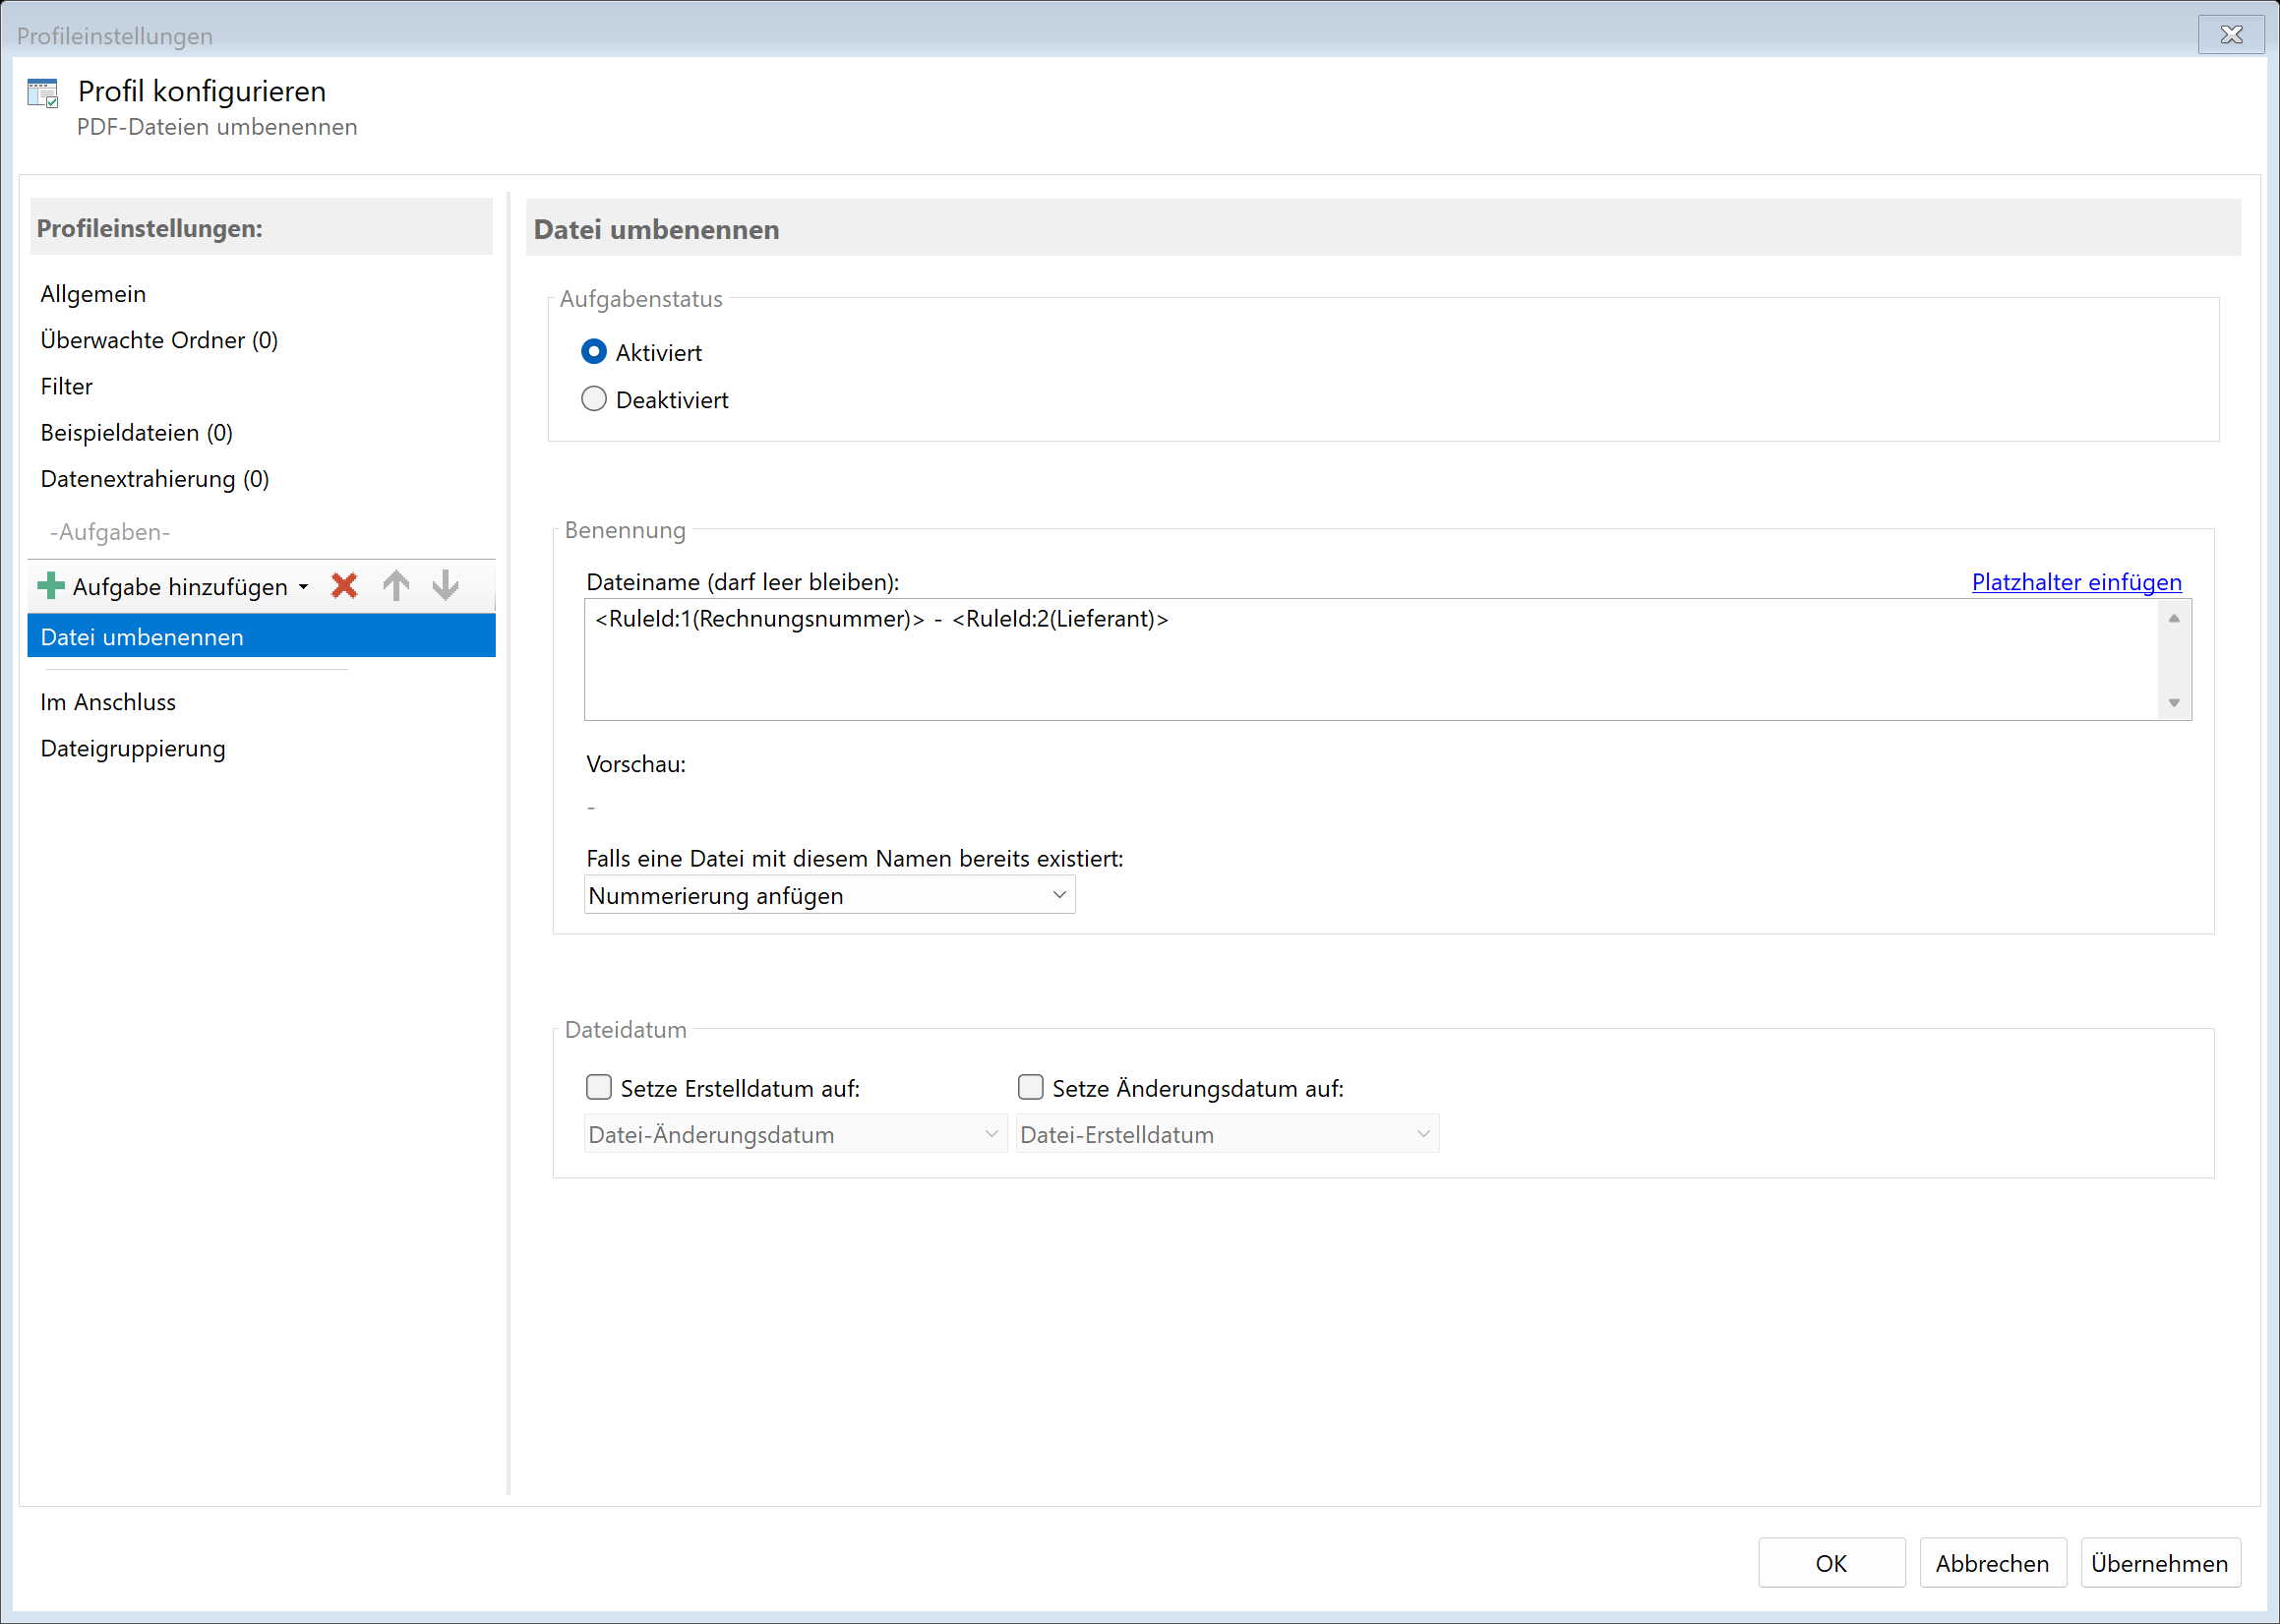Viewport: 2280px width, 1624px height.
Task: Close the Profileinstellungen dialog window
Action: click(x=2230, y=35)
